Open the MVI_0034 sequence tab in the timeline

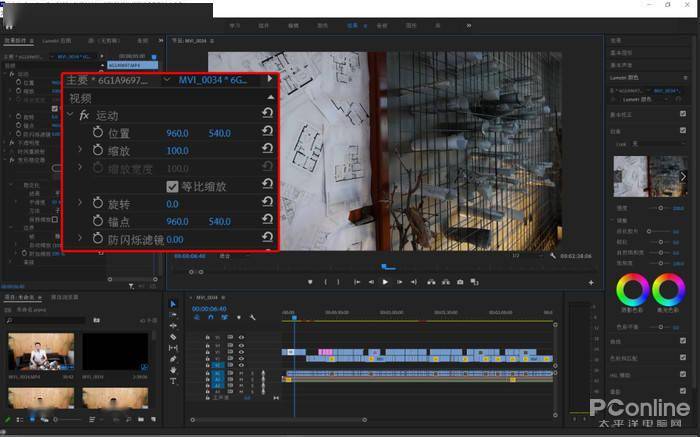(x=207, y=297)
